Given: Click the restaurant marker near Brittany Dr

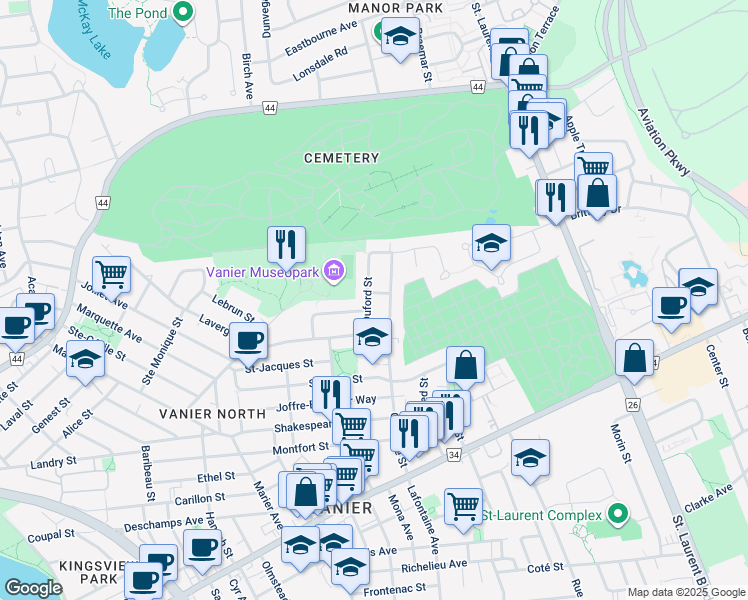Looking at the screenshot, I should [x=556, y=197].
